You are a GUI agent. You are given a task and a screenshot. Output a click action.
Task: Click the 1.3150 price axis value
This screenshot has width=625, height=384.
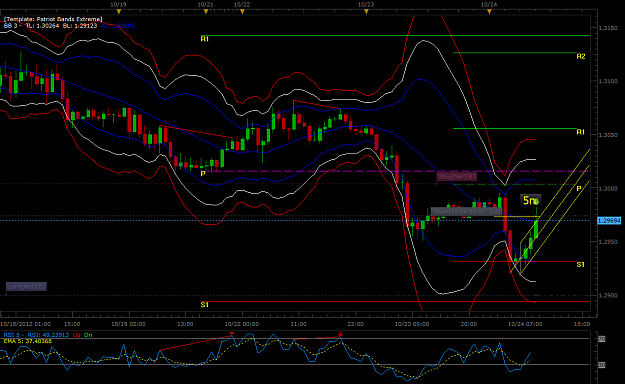(609, 28)
